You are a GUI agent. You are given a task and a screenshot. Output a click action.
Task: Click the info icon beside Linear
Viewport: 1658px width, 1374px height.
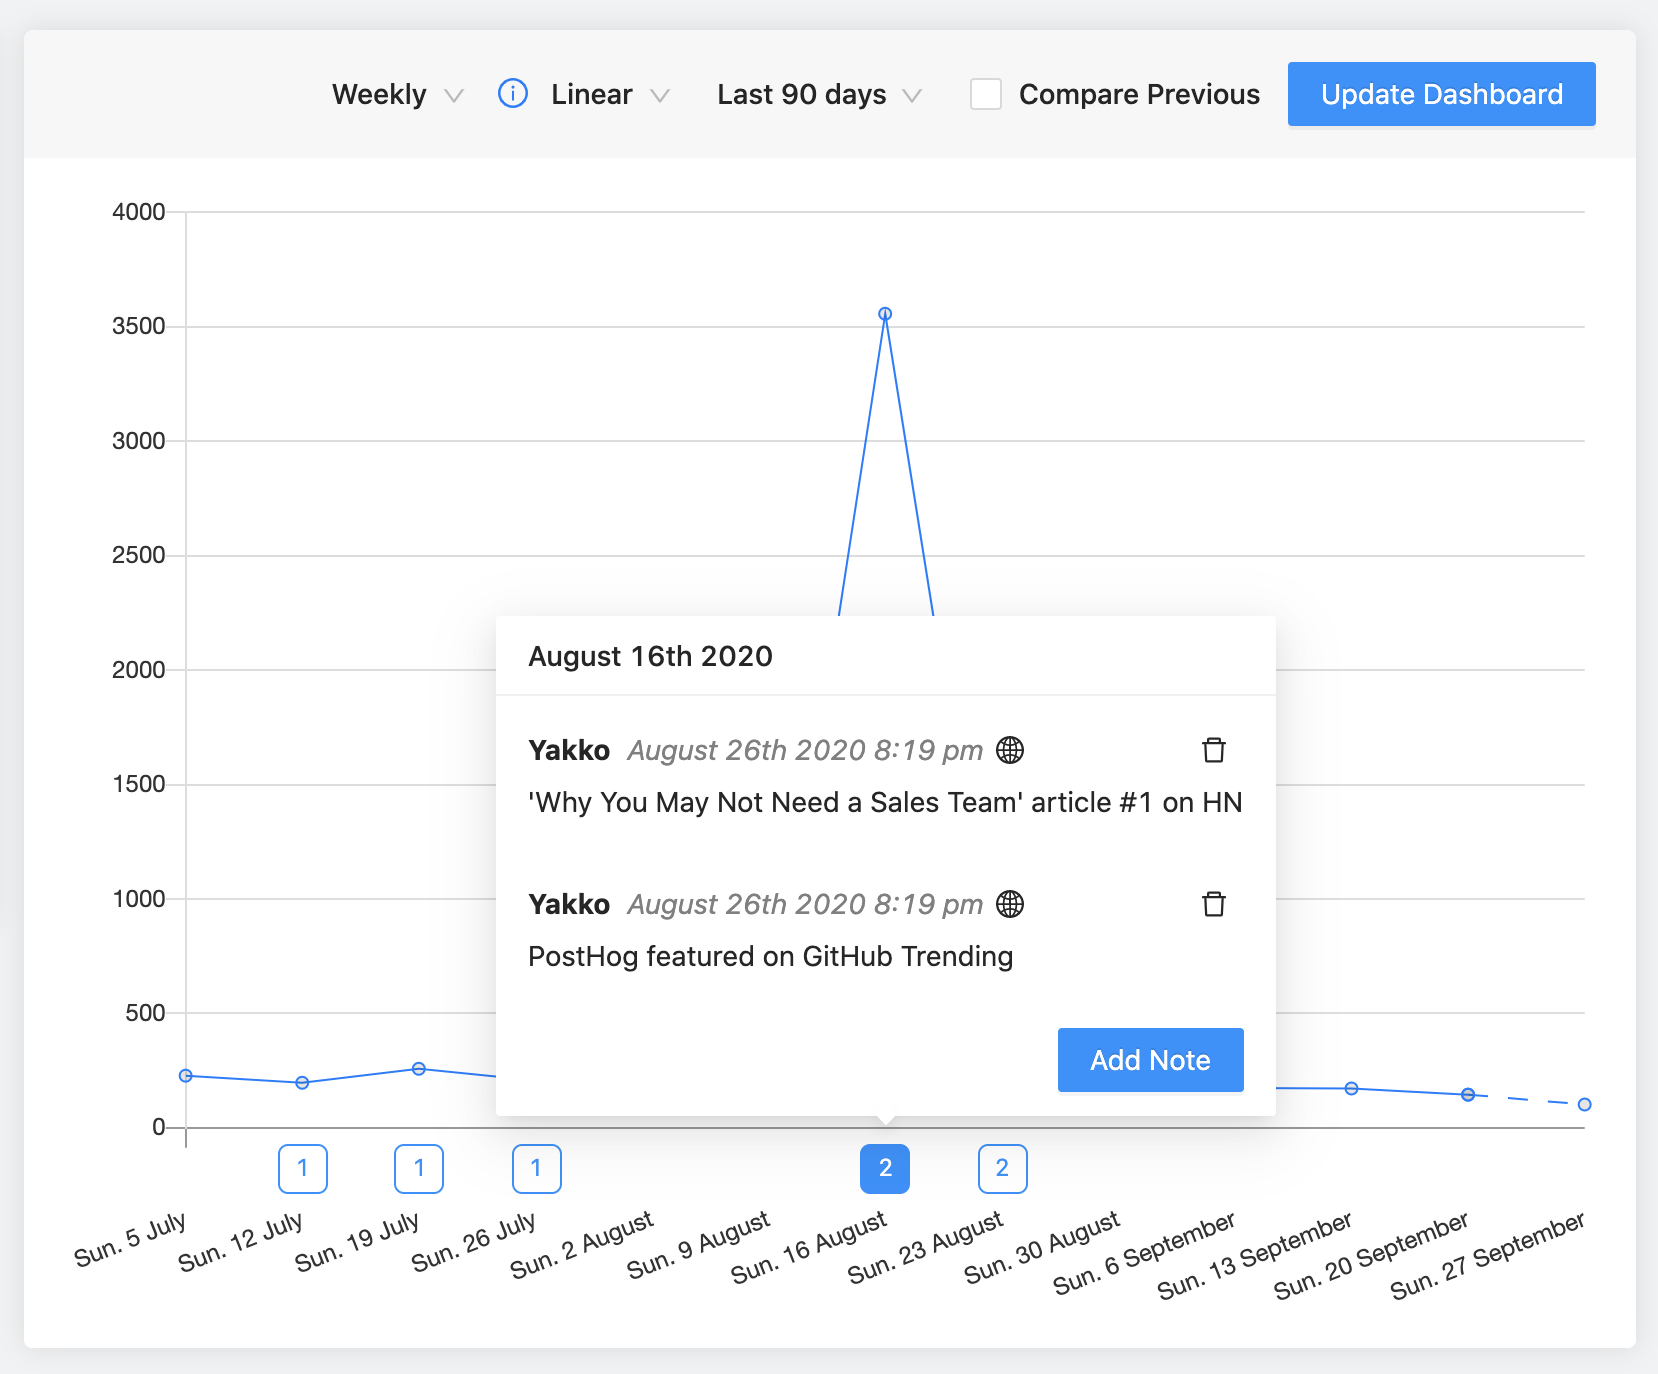513,94
